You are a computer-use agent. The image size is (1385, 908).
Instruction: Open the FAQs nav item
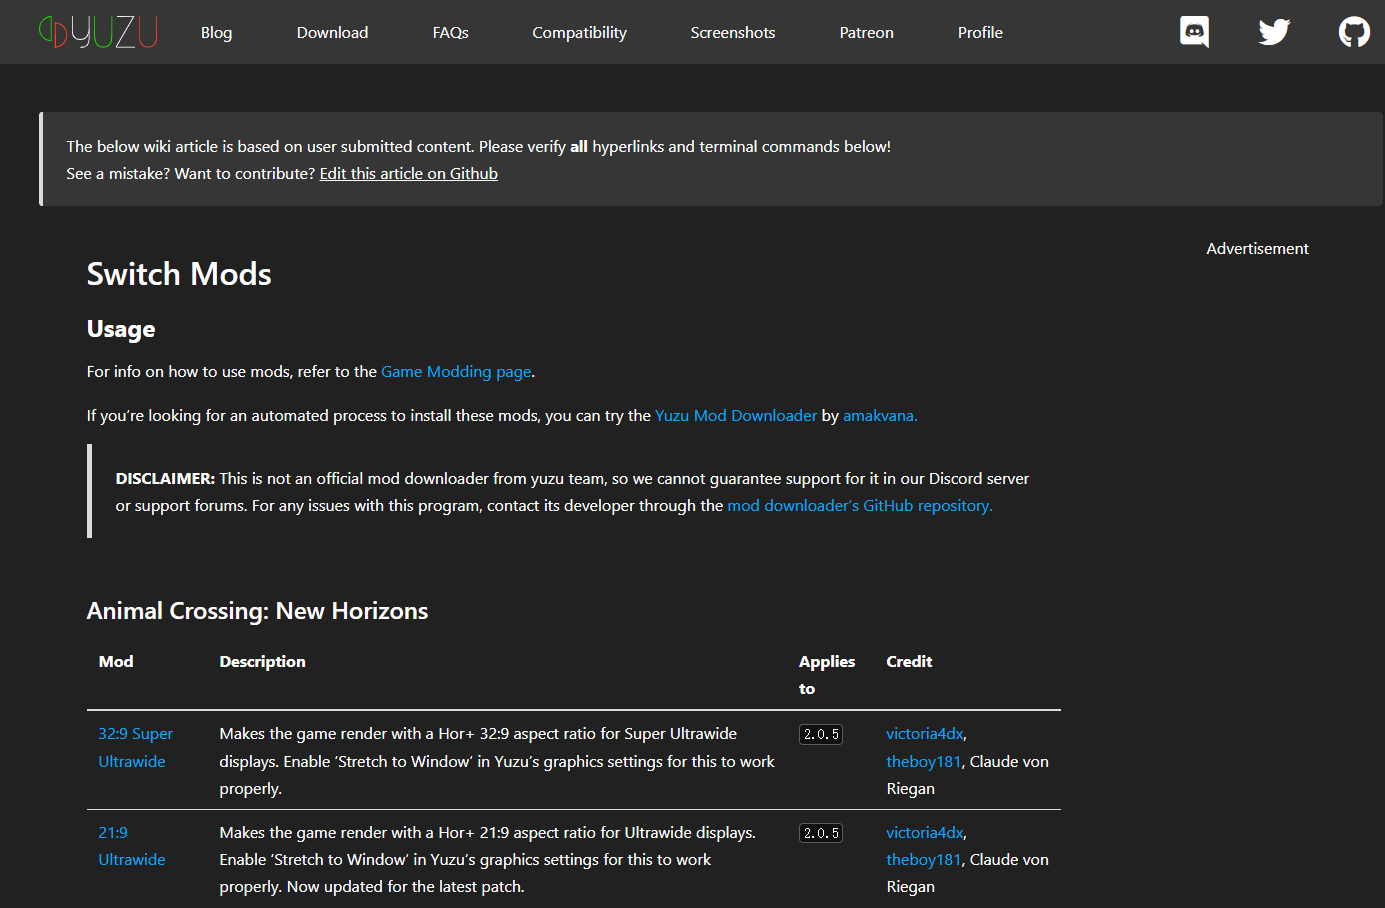(x=450, y=32)
